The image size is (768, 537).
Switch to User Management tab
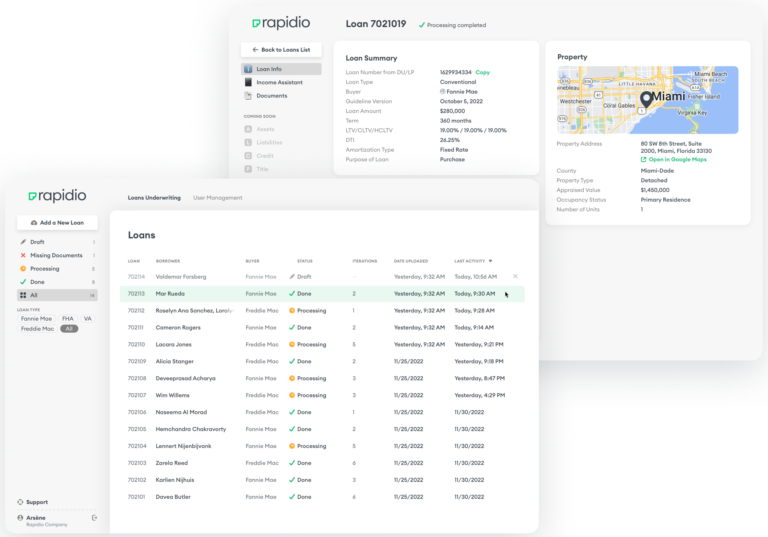click(x=217, y=198)
